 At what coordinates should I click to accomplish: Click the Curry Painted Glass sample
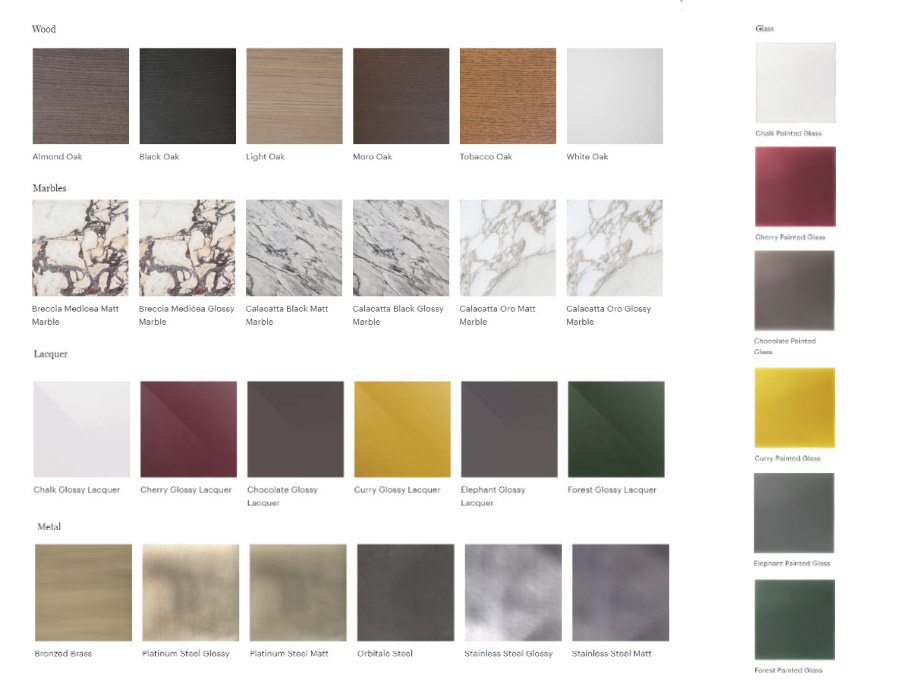(795, 408)
